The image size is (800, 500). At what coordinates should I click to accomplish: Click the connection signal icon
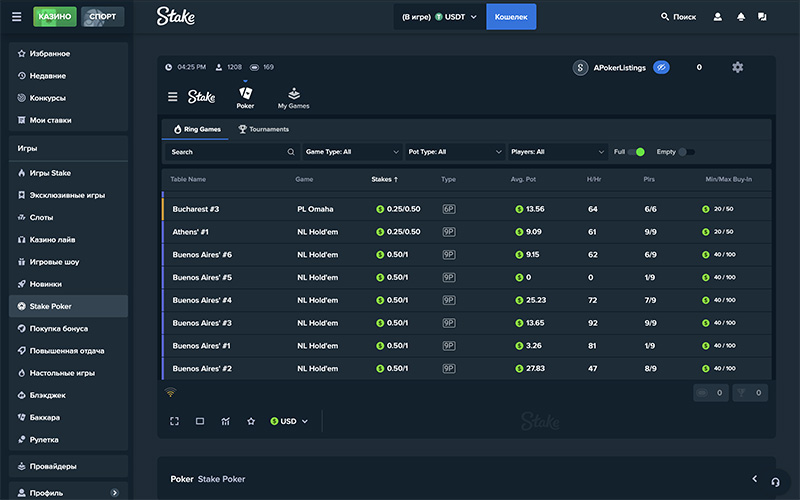pos(170,392)
